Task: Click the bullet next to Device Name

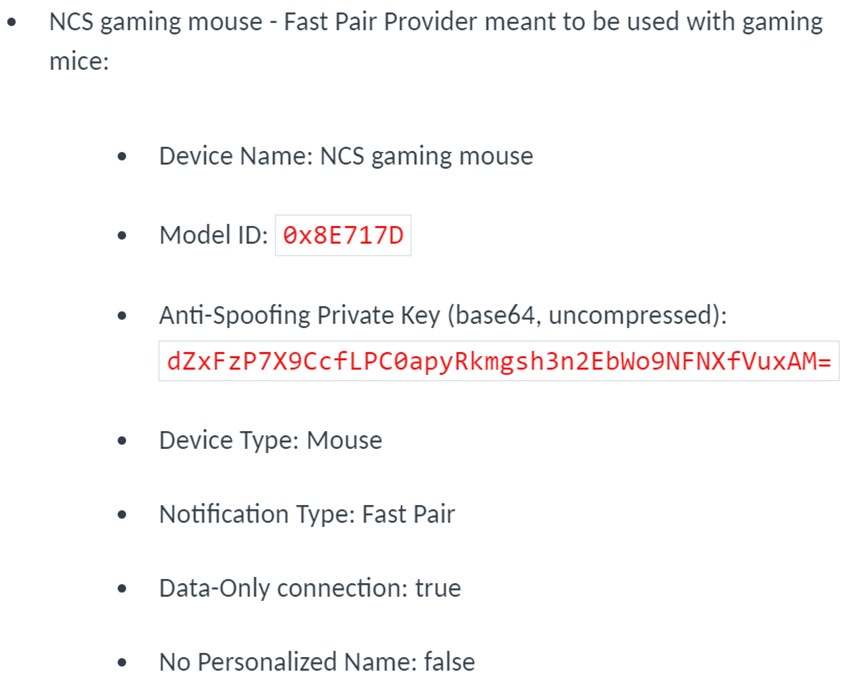Action: coord(122,157)
